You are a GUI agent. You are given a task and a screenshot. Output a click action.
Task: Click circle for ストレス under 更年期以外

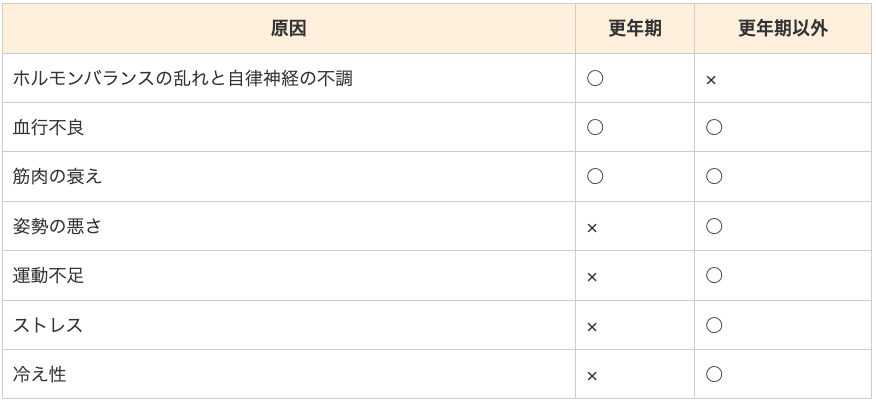[714, 325]
